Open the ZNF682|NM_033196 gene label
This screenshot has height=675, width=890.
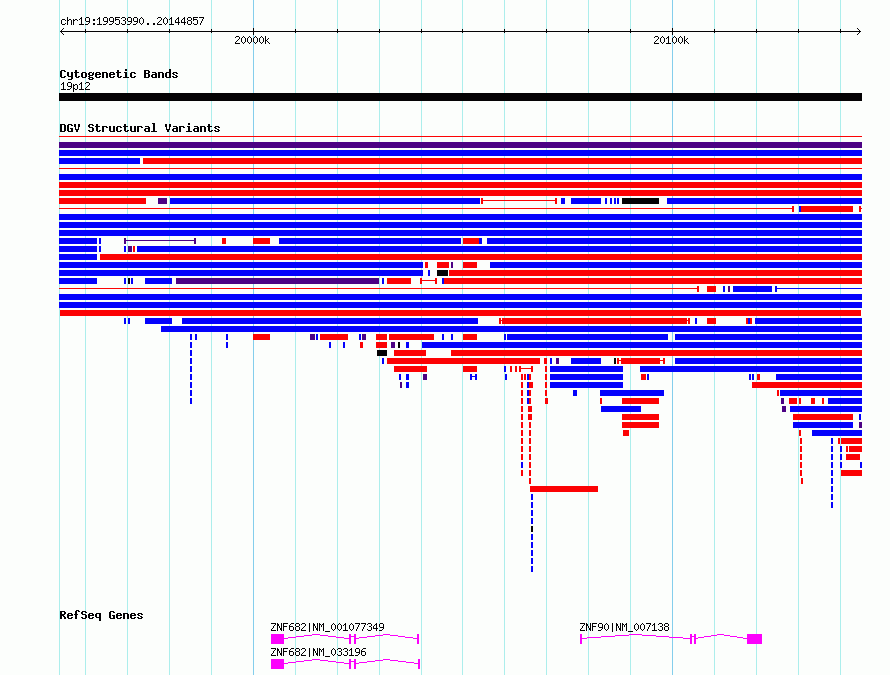pos(318,652)
